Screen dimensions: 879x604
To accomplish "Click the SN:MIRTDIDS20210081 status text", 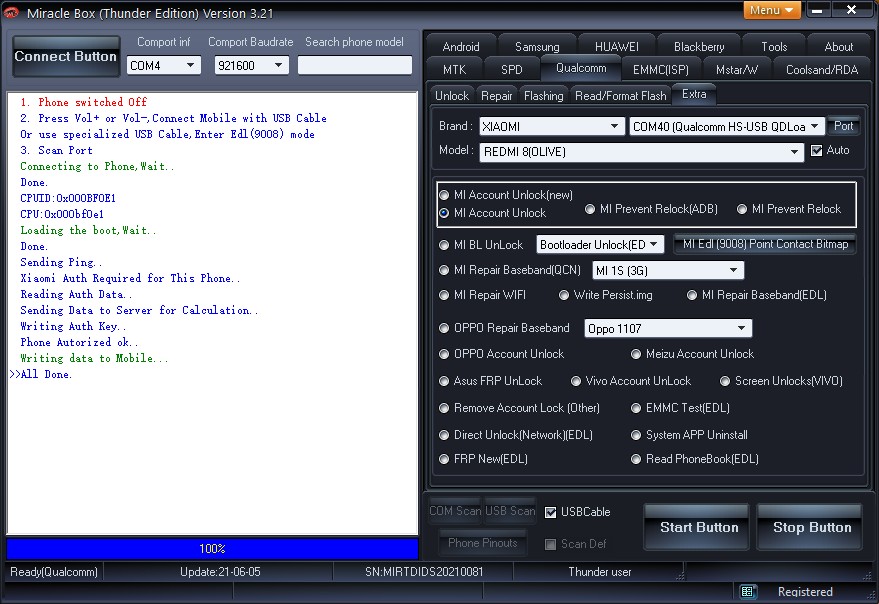I will (x=424, y=572).
